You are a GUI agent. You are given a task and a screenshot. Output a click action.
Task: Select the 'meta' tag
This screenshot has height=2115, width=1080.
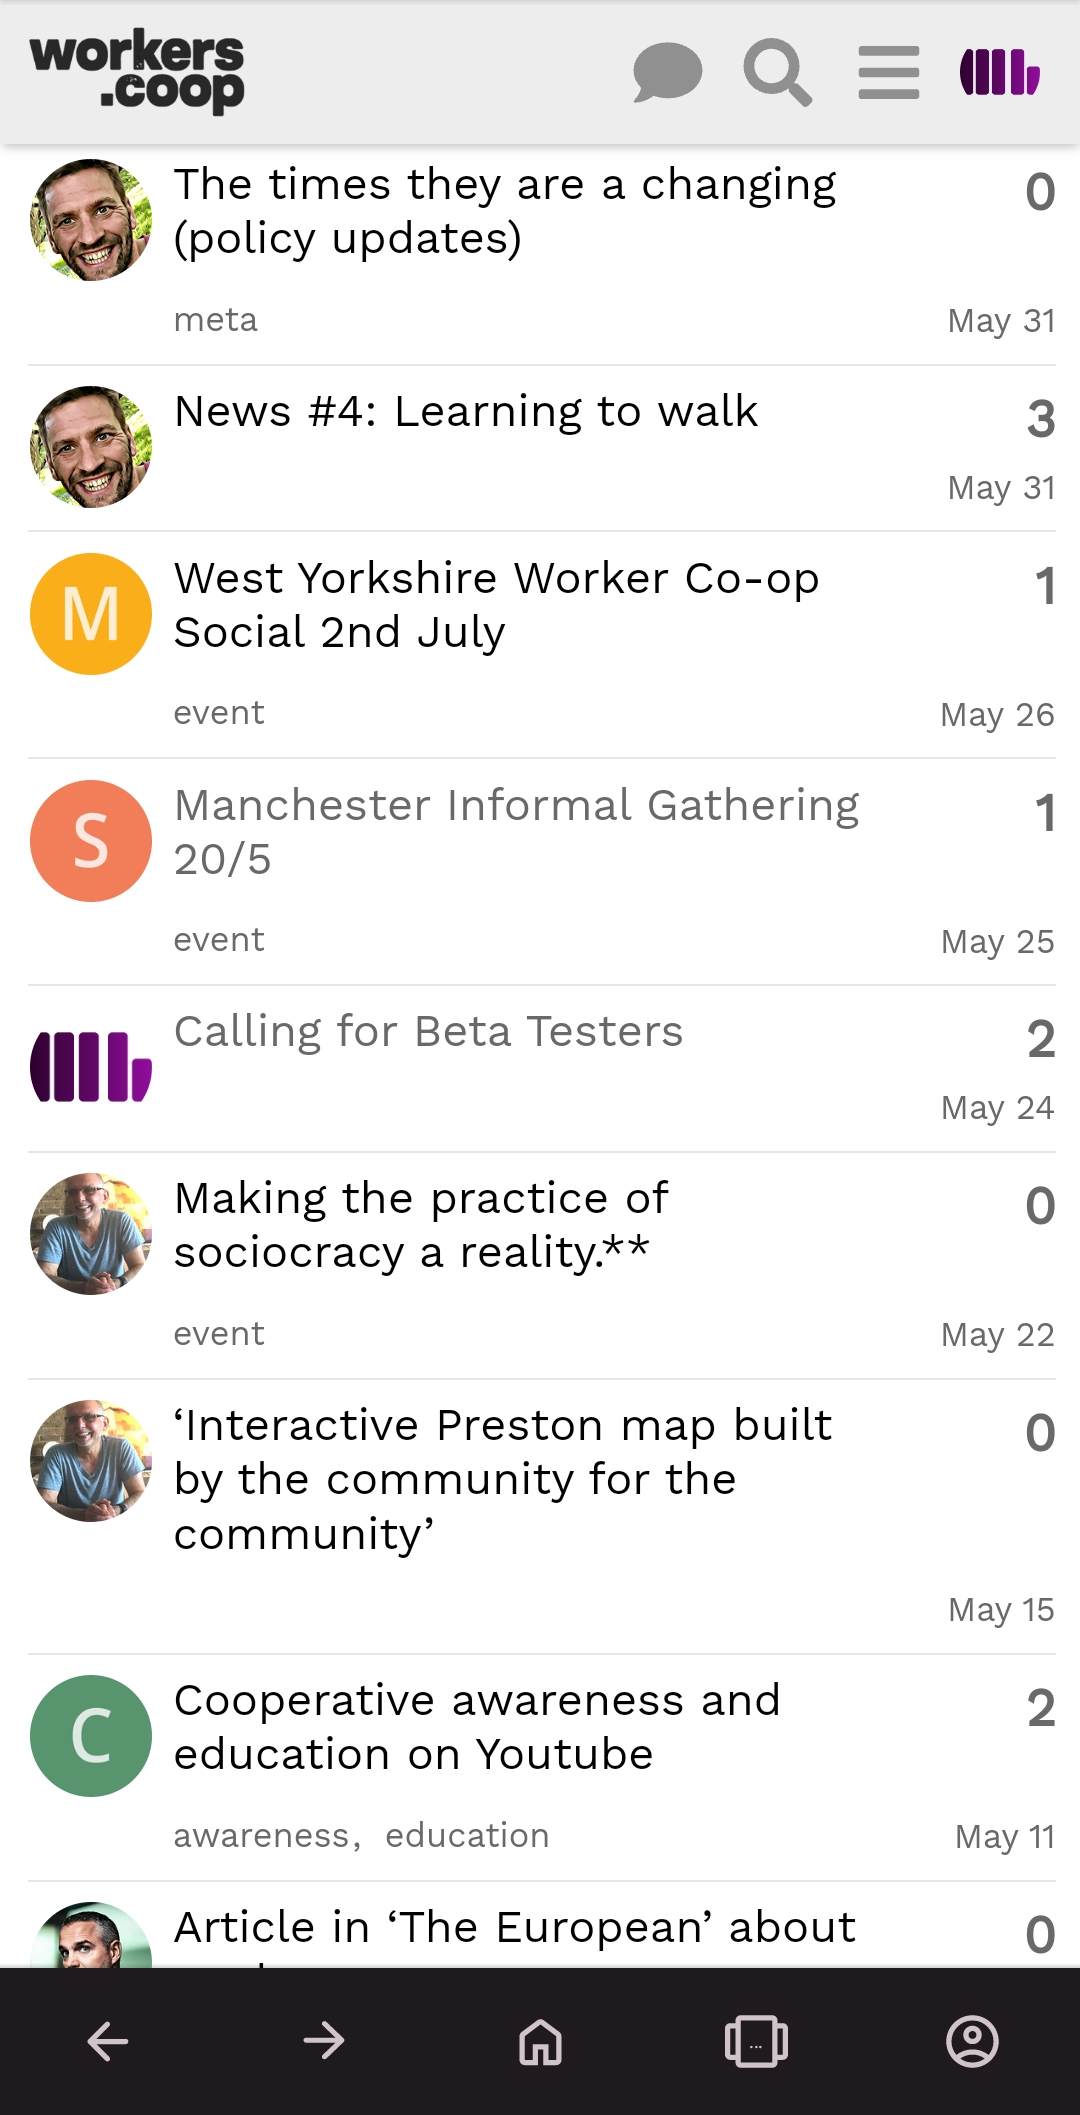point(216,320)
